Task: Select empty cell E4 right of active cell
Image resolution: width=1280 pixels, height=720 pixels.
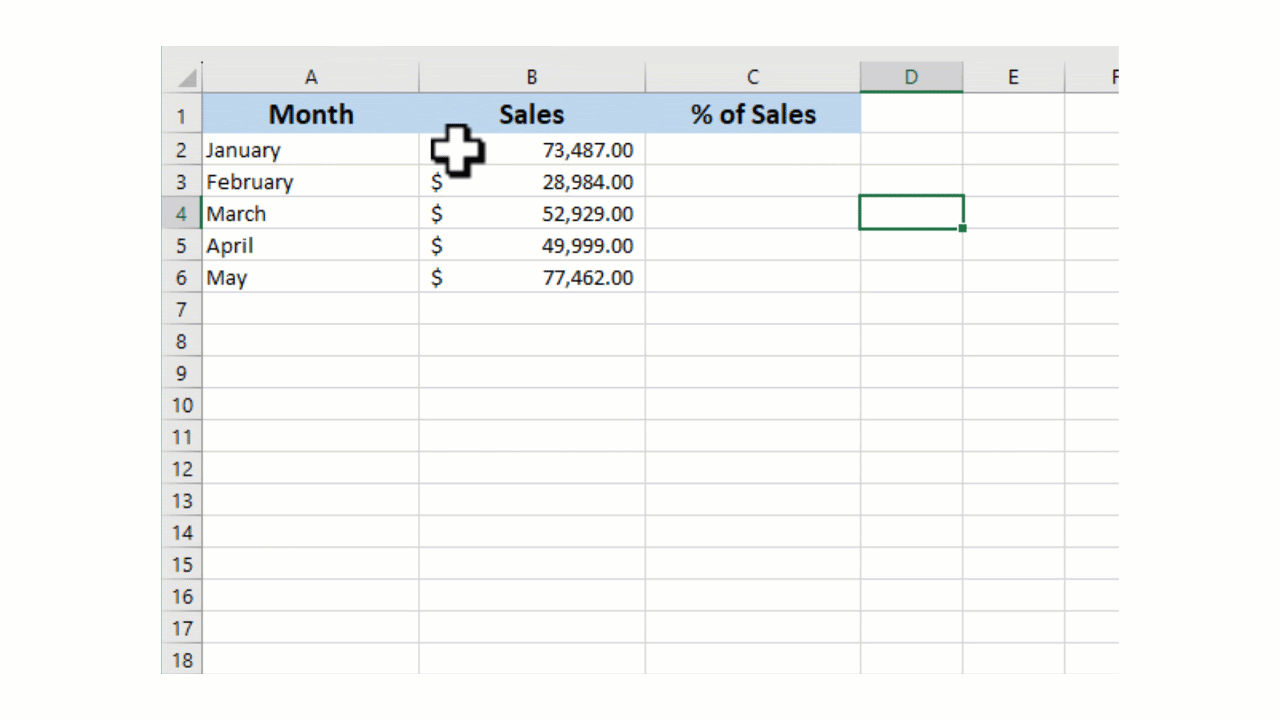Action: coord(1014,214)
